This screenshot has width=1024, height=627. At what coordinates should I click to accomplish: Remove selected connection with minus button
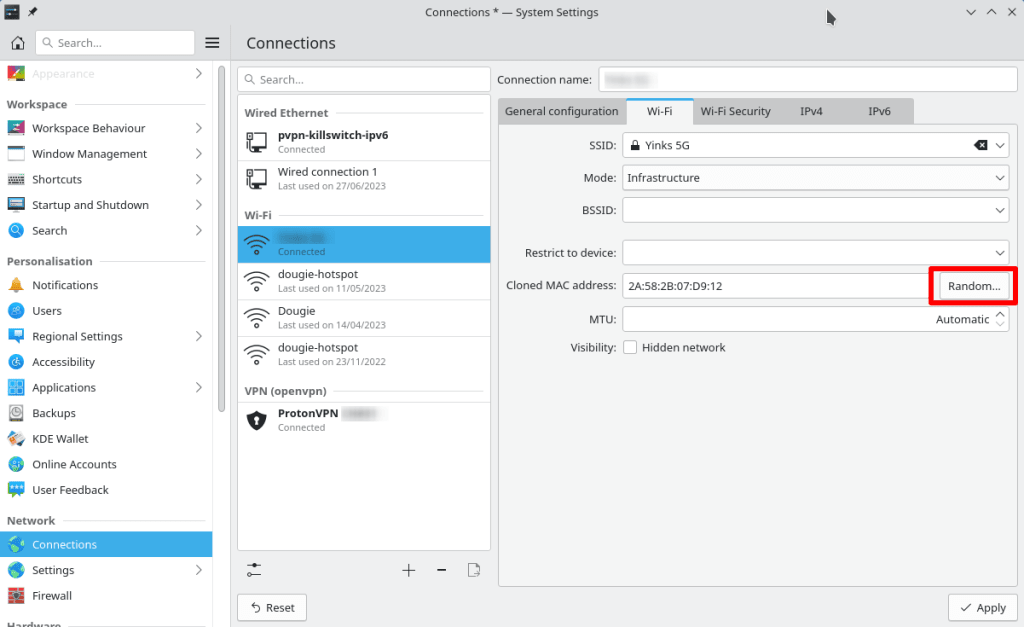(x=441, y=570)
